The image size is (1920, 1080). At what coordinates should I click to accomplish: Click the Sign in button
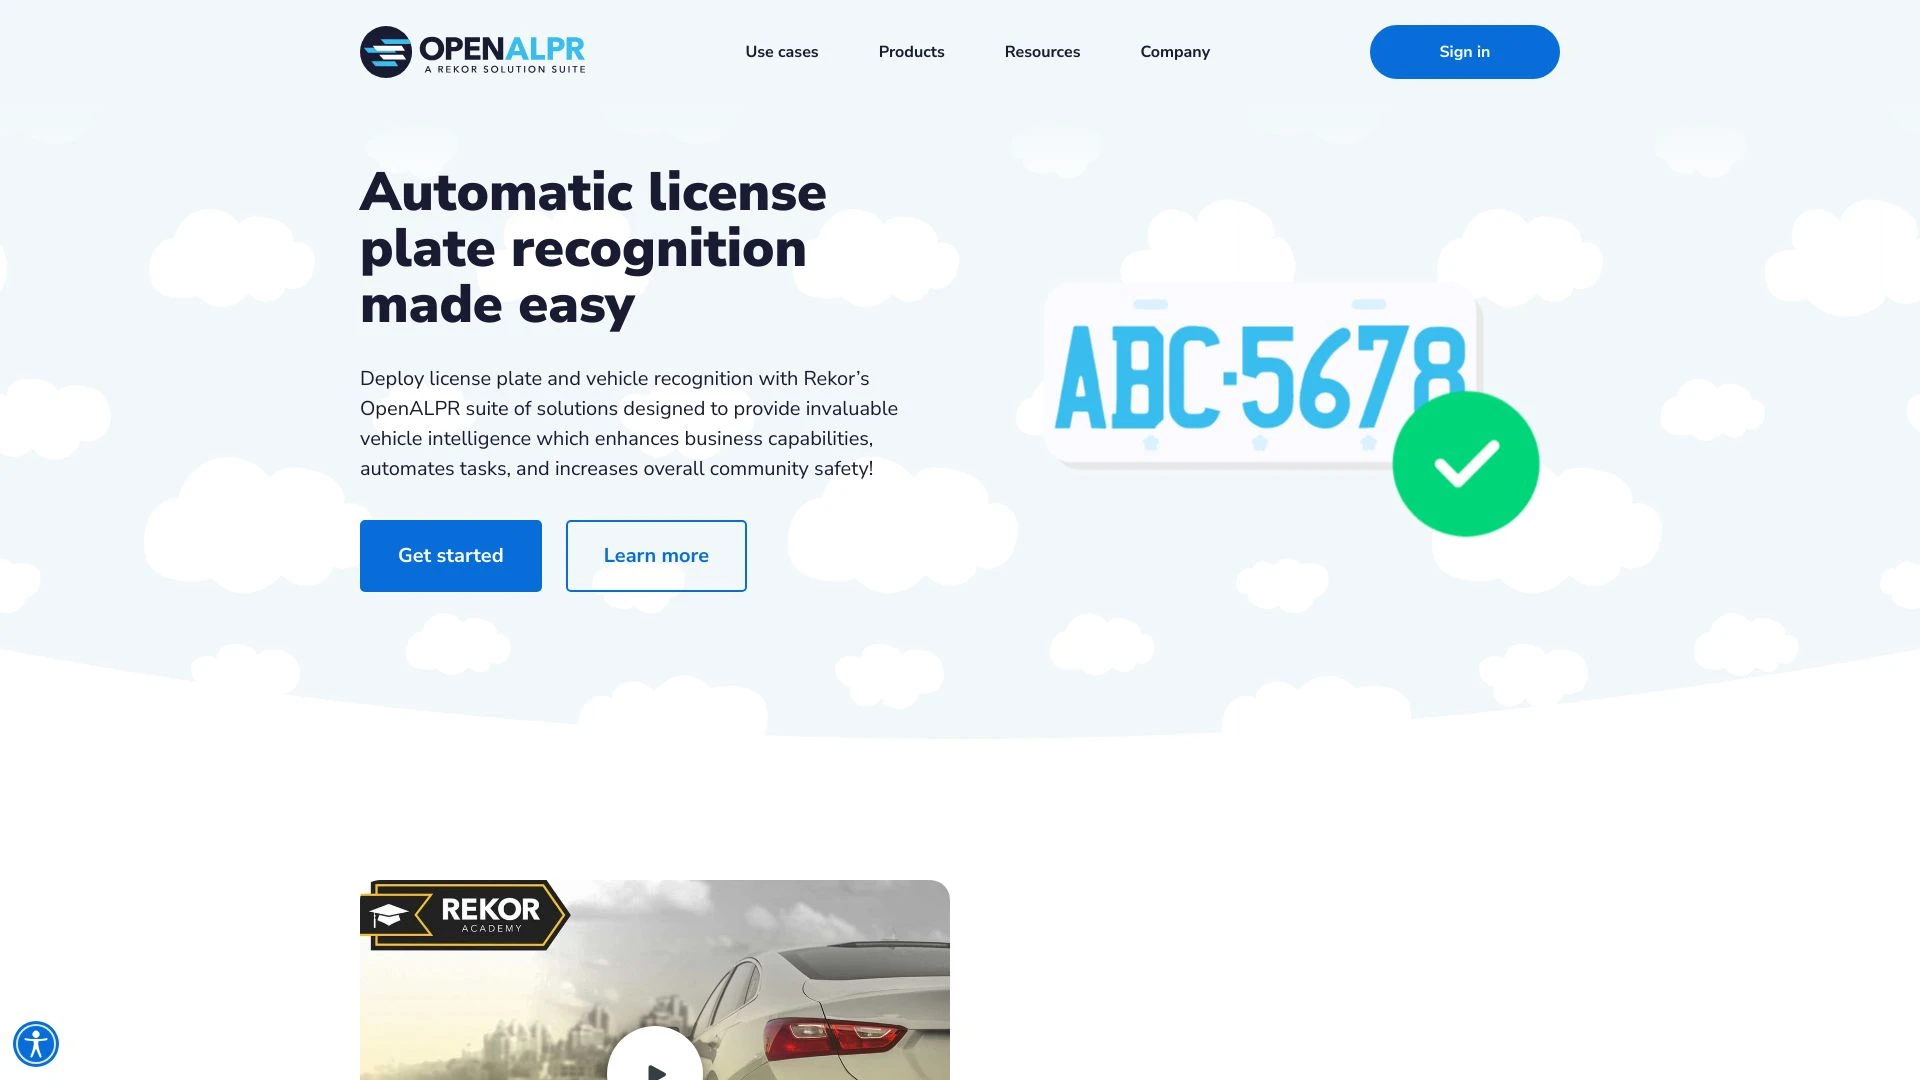[1464, 51]
